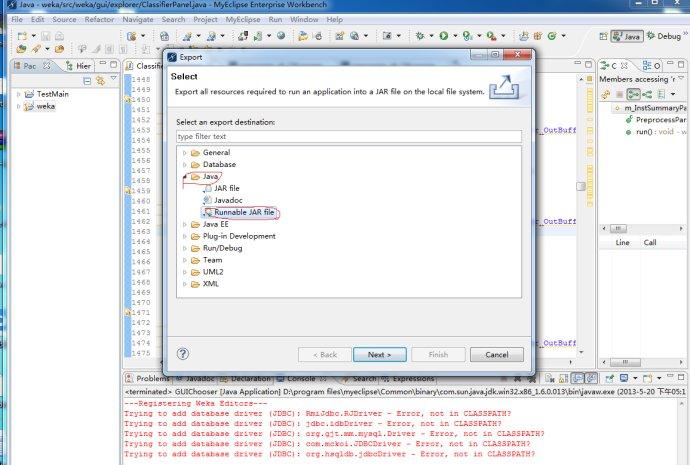Expand the Team category
Viewport: 690px width, 465px height.
(185, 260)
